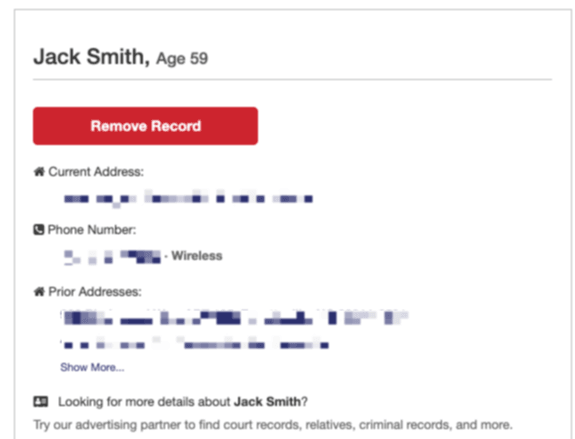Expand prior addresses with Show More link
This screenshot has width=575, height=439.
coord(92,367)
